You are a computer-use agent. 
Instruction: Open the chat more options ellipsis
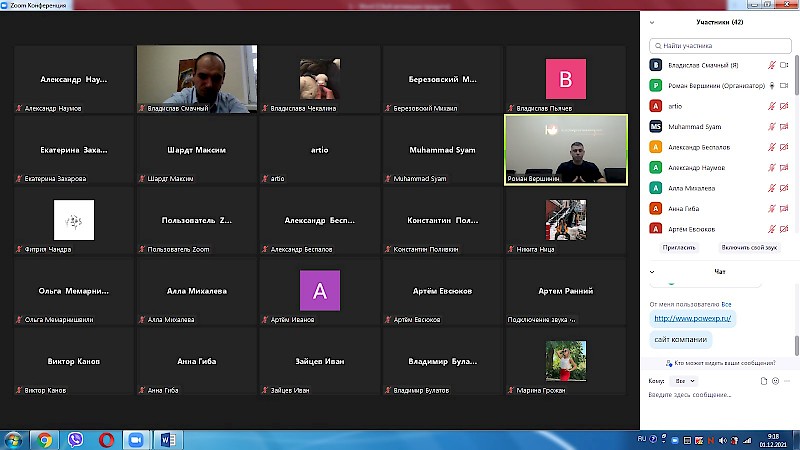coord(788,381)
